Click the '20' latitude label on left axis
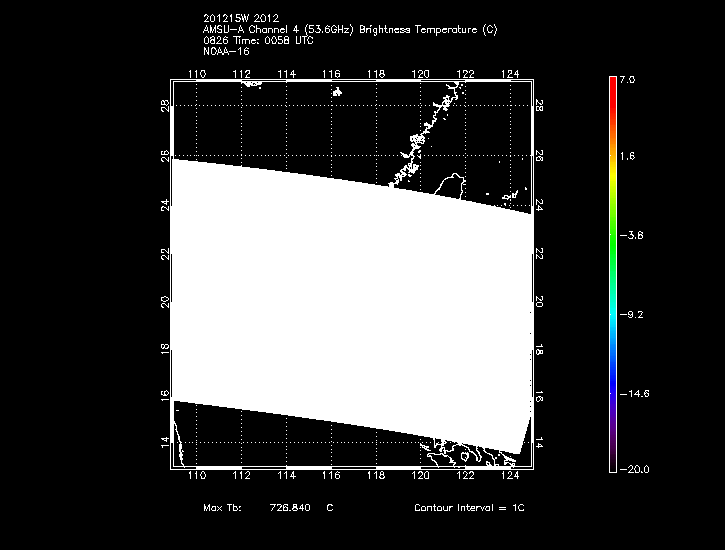Viewport: 725px width, 550px height. coord(165,302)
